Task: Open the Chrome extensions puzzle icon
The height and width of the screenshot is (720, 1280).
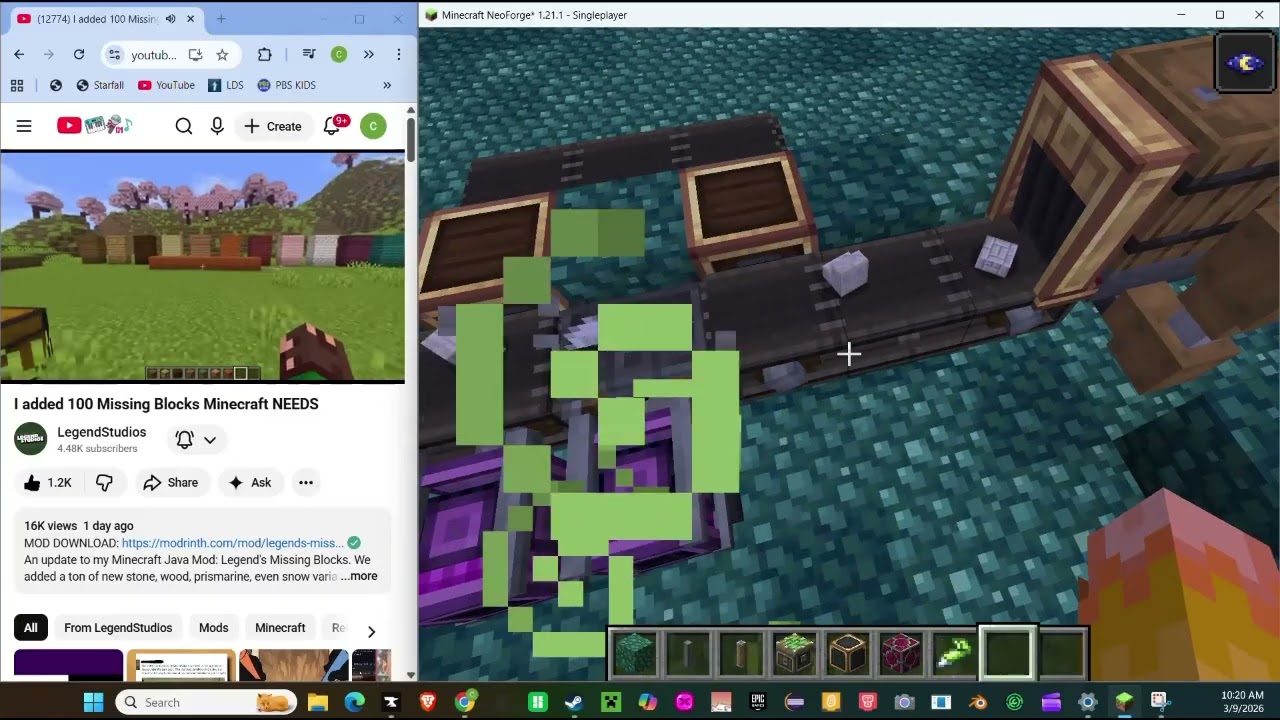Action: [265, 55]
